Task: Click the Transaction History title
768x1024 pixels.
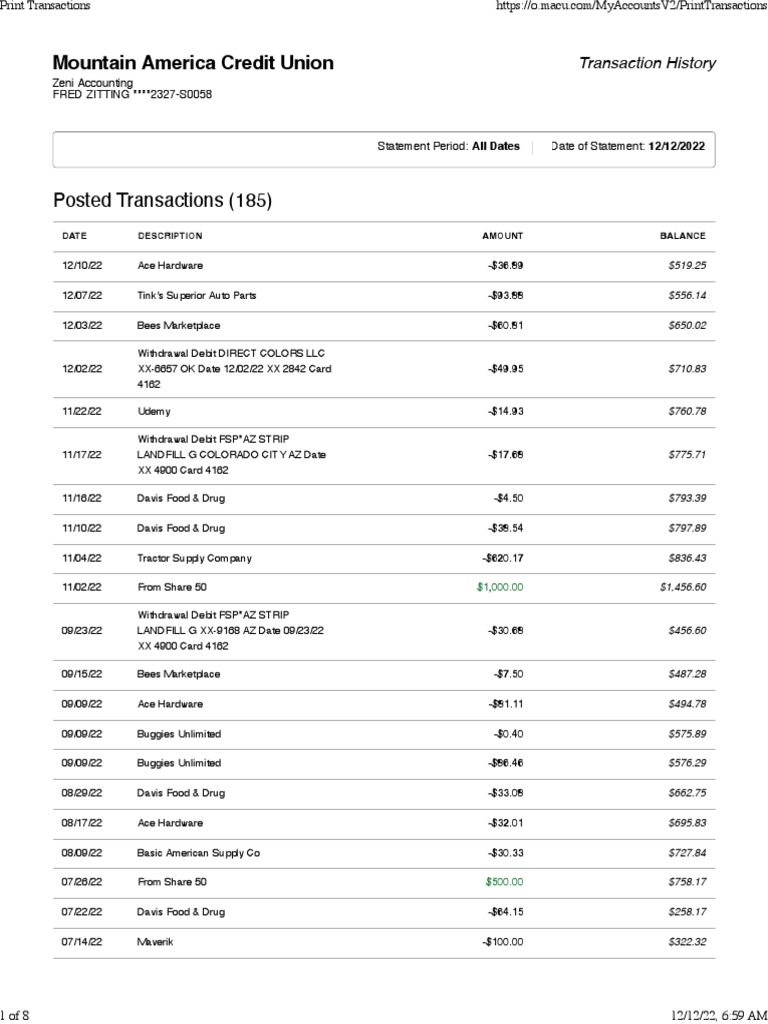Action: (647, 63)
